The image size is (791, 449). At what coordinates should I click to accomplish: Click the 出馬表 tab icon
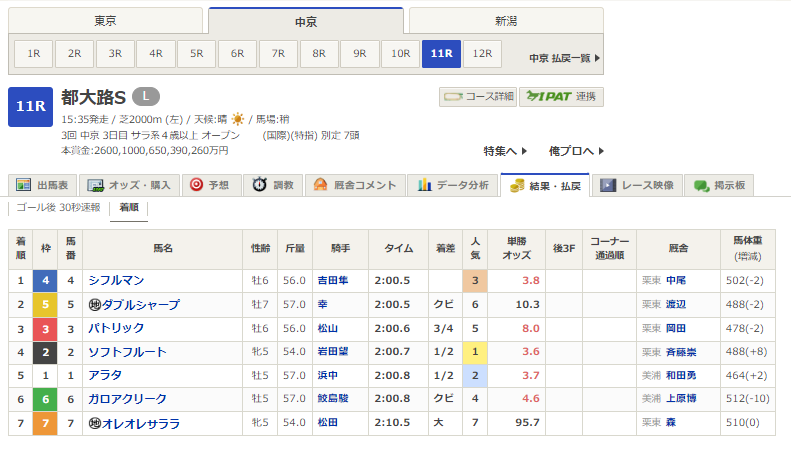[x=23, y=185]
